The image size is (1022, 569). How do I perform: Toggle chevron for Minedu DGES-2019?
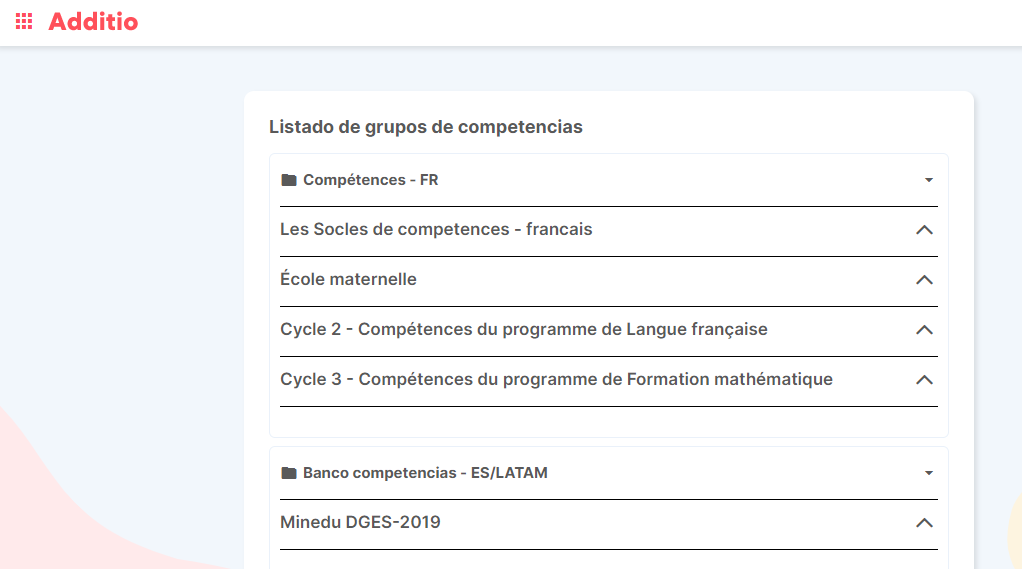click(924, 523)
